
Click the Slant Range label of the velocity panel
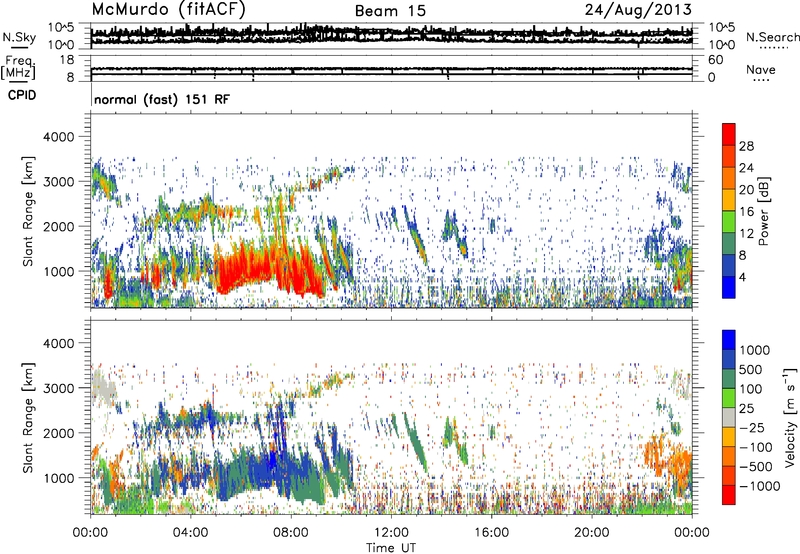(28, 418)
